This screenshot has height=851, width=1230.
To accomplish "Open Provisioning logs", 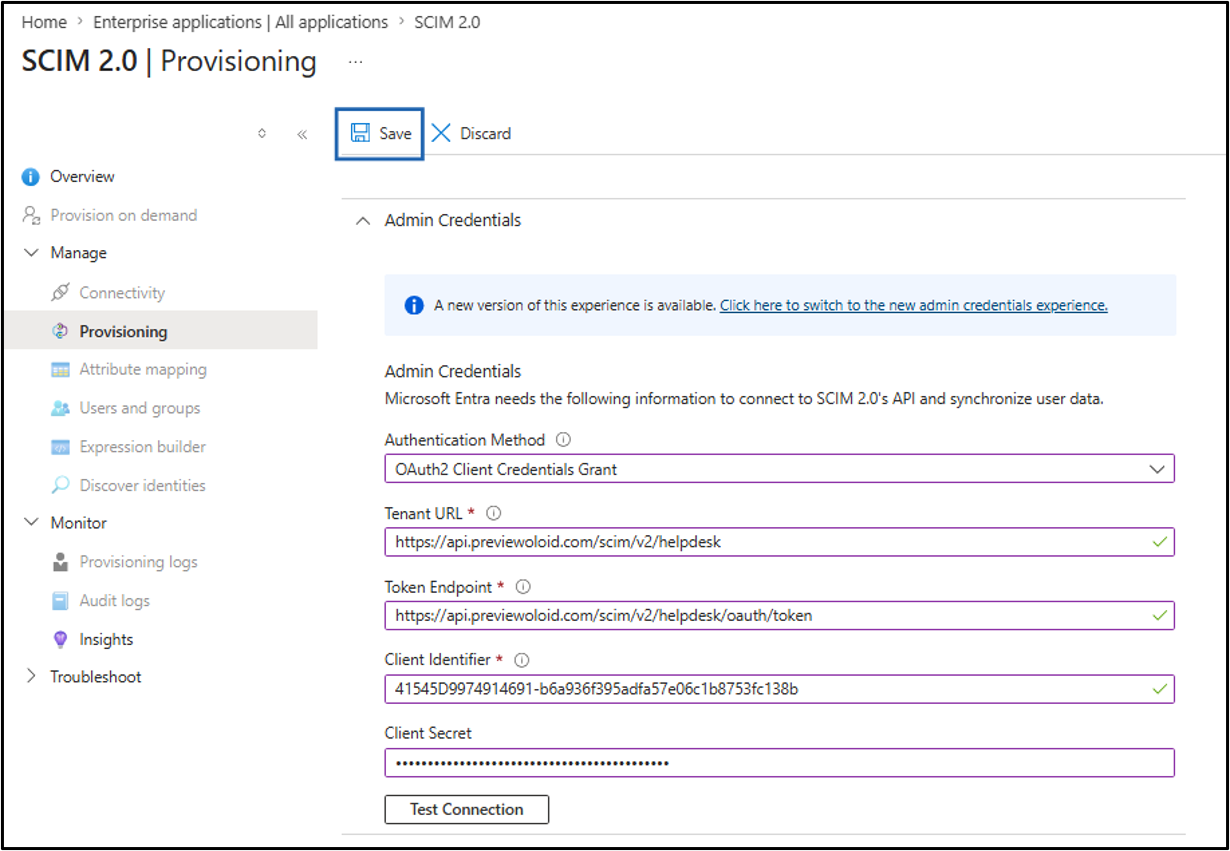I will 139,562.
